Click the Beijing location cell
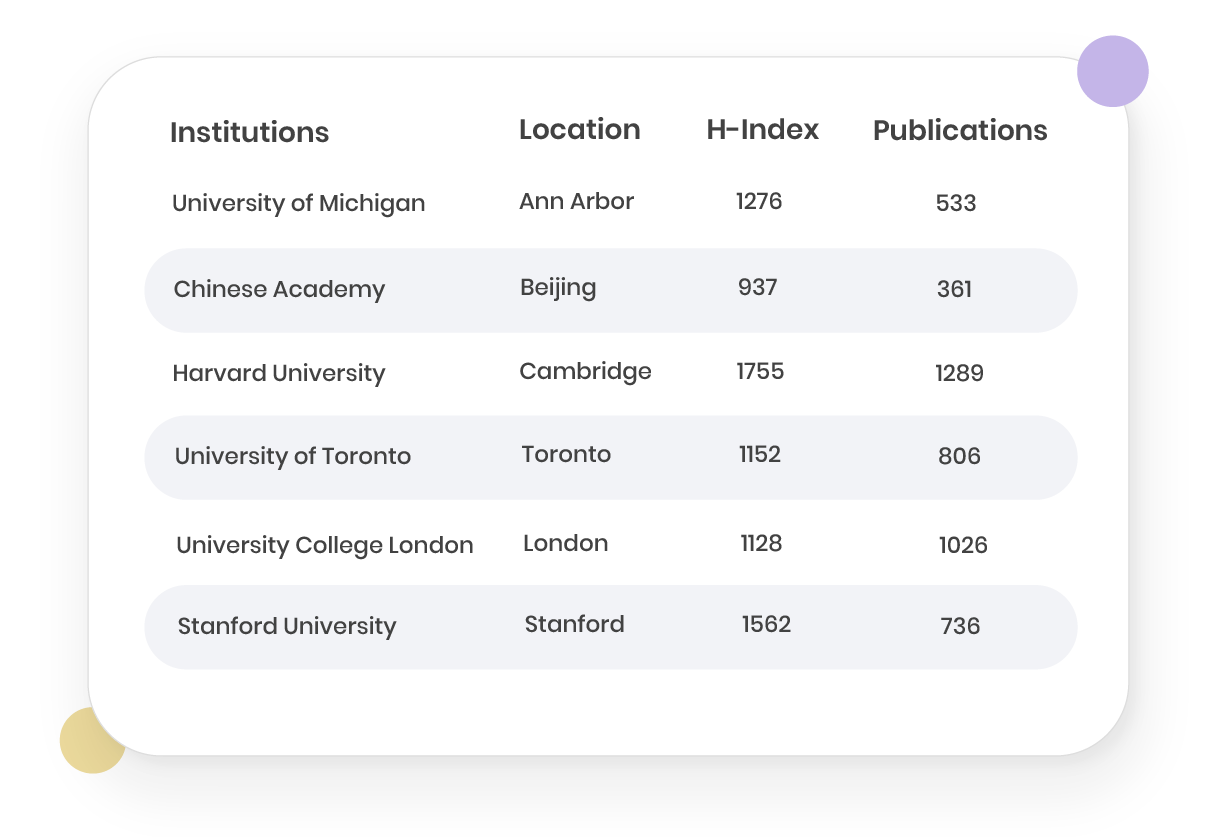Viewport: 1208px width, 837px height. (558, 288)
